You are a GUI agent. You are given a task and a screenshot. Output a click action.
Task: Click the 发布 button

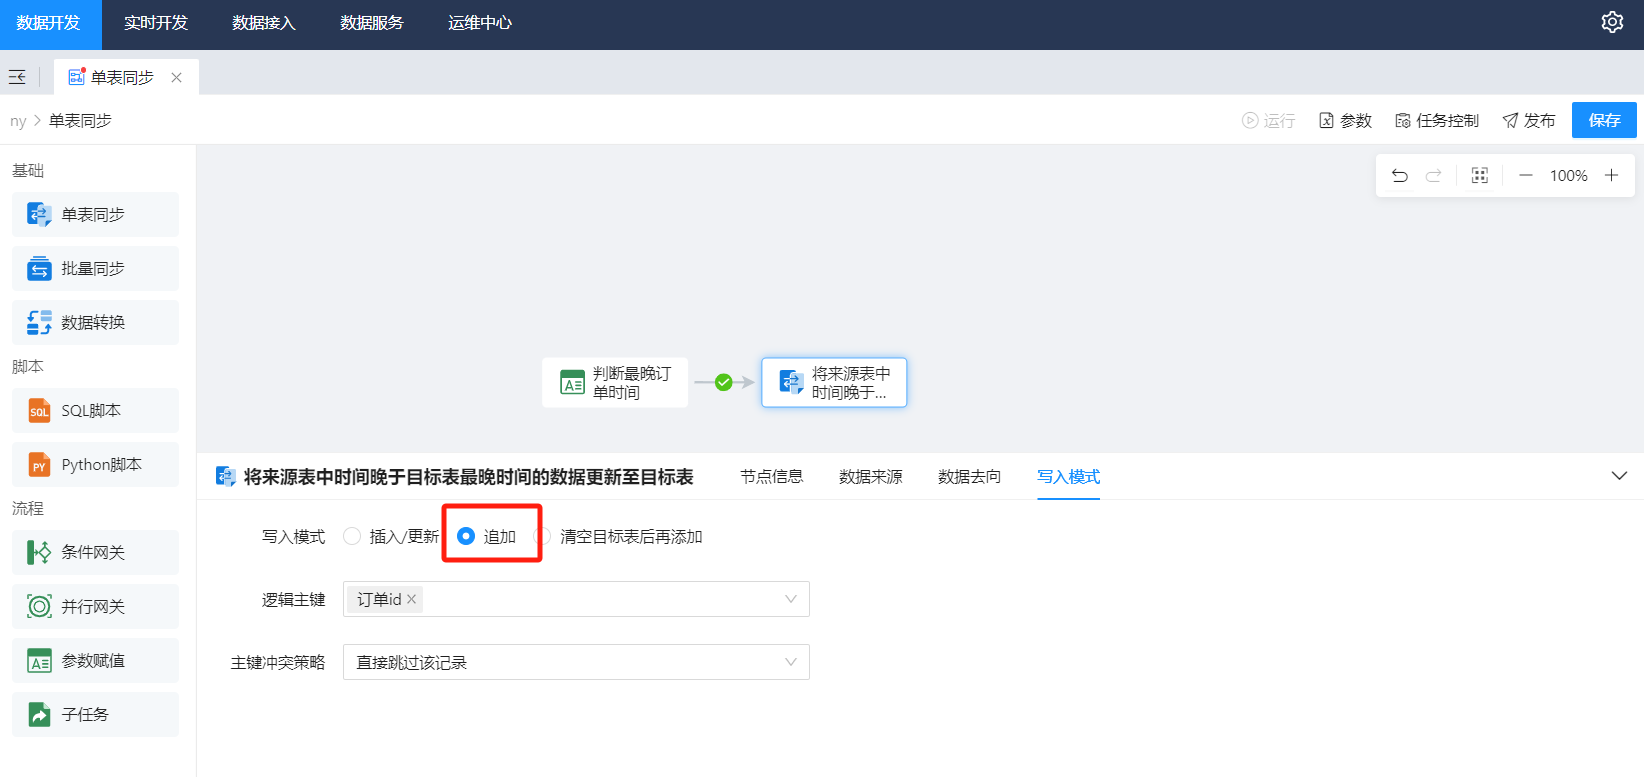[x=1528, y=121]
